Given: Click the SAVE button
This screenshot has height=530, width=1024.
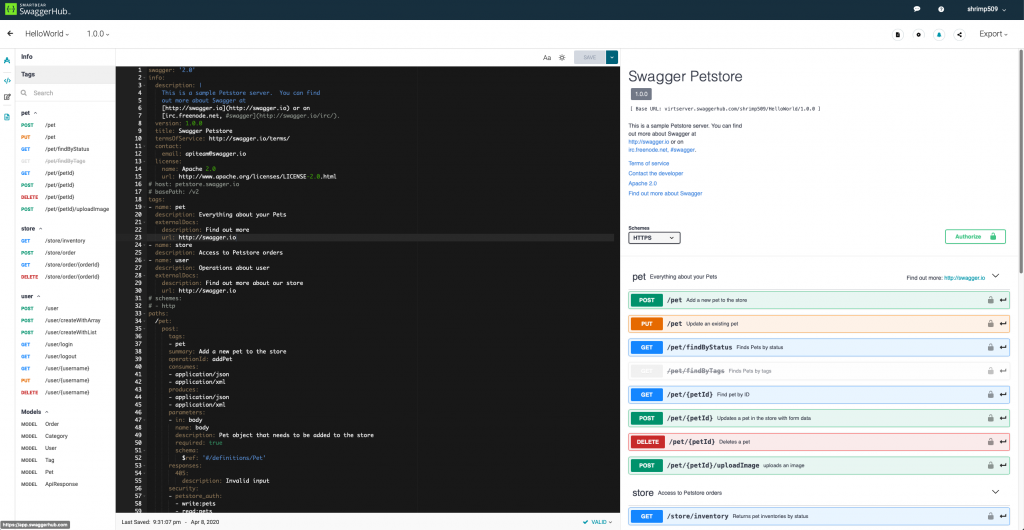Looking at the screenshot, I should click(x=590, y=57).
